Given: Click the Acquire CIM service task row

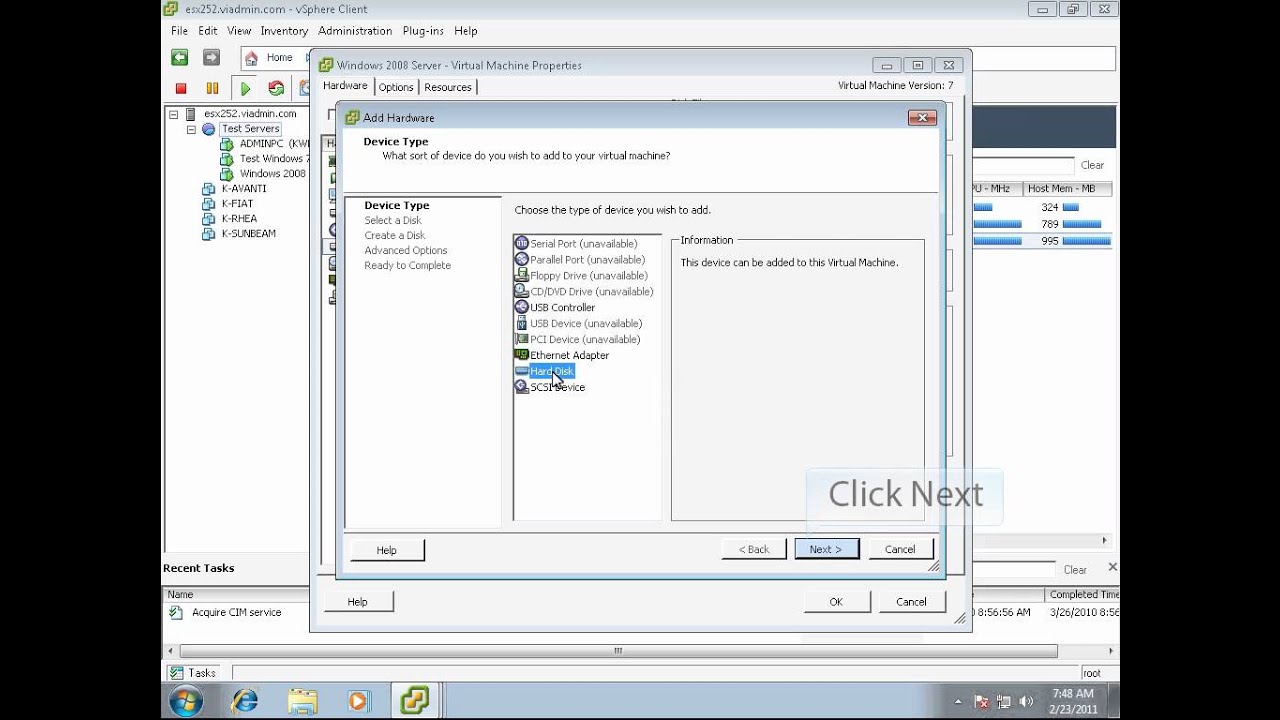Looking at the screenshot, I should pos(236,612).
